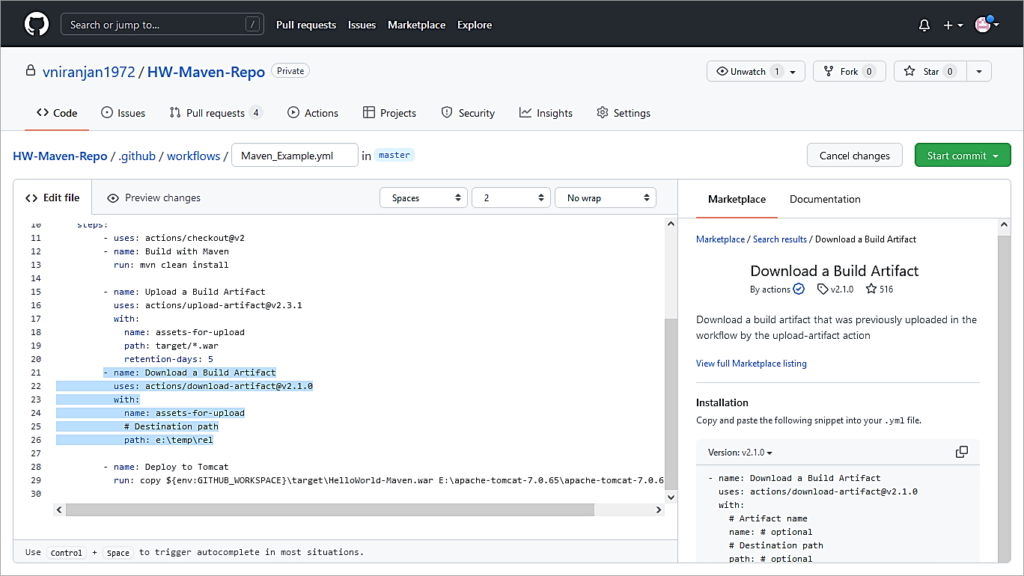The height and width of the screenshot is (576, 1024).
Task: Open View full Marketplace listing link
Action: (751, 363)
